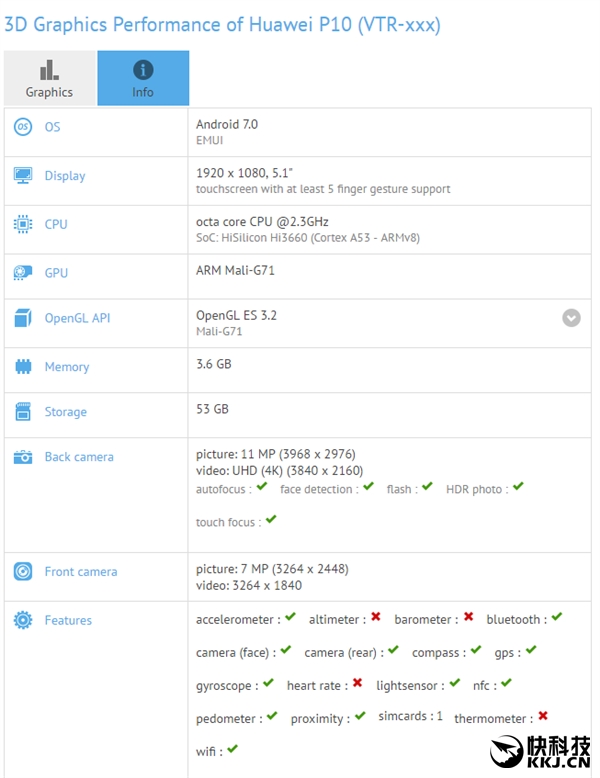Viewport: 600px width, 778px height.
Task: Click the nfc check mark
Action: pyautogui.click(x=506, y=683)
